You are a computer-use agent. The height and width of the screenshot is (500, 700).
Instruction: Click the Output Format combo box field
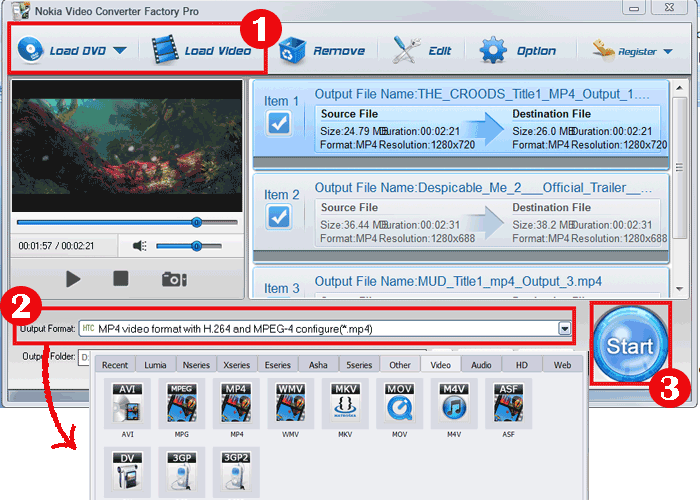(x=325, y=329)
